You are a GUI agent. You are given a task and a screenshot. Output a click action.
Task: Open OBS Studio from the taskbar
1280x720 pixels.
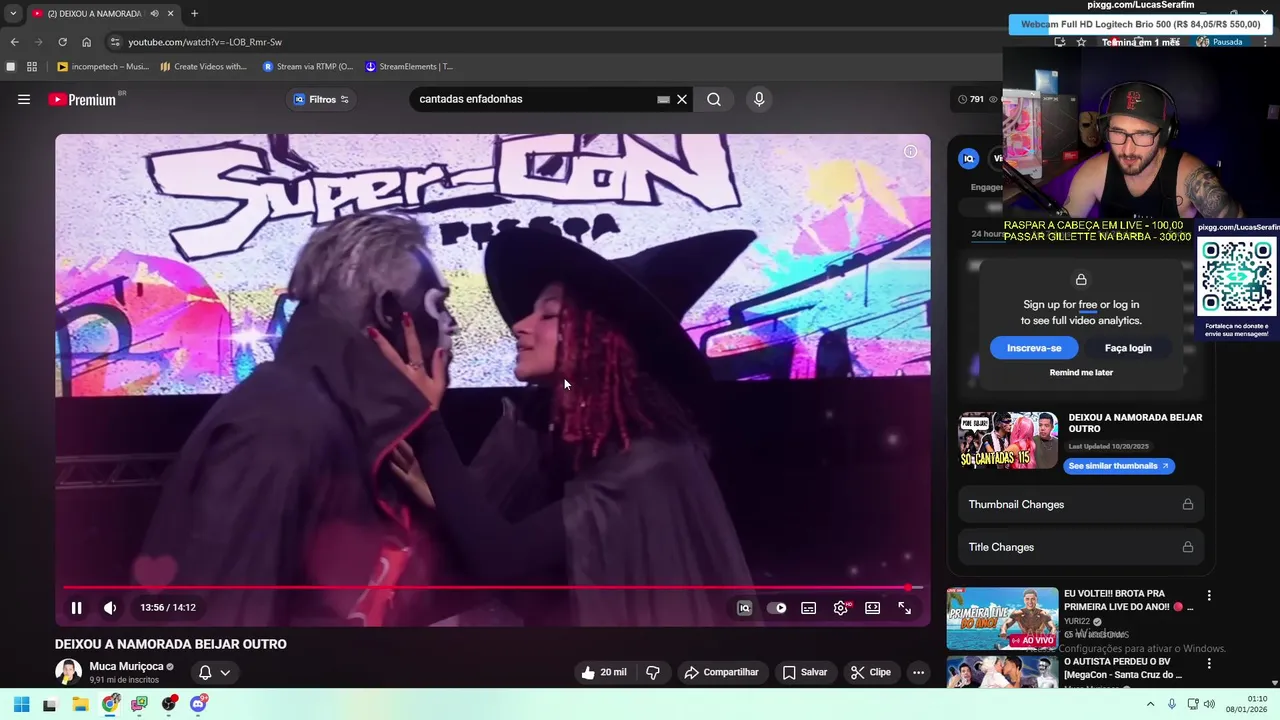(169, 704)
